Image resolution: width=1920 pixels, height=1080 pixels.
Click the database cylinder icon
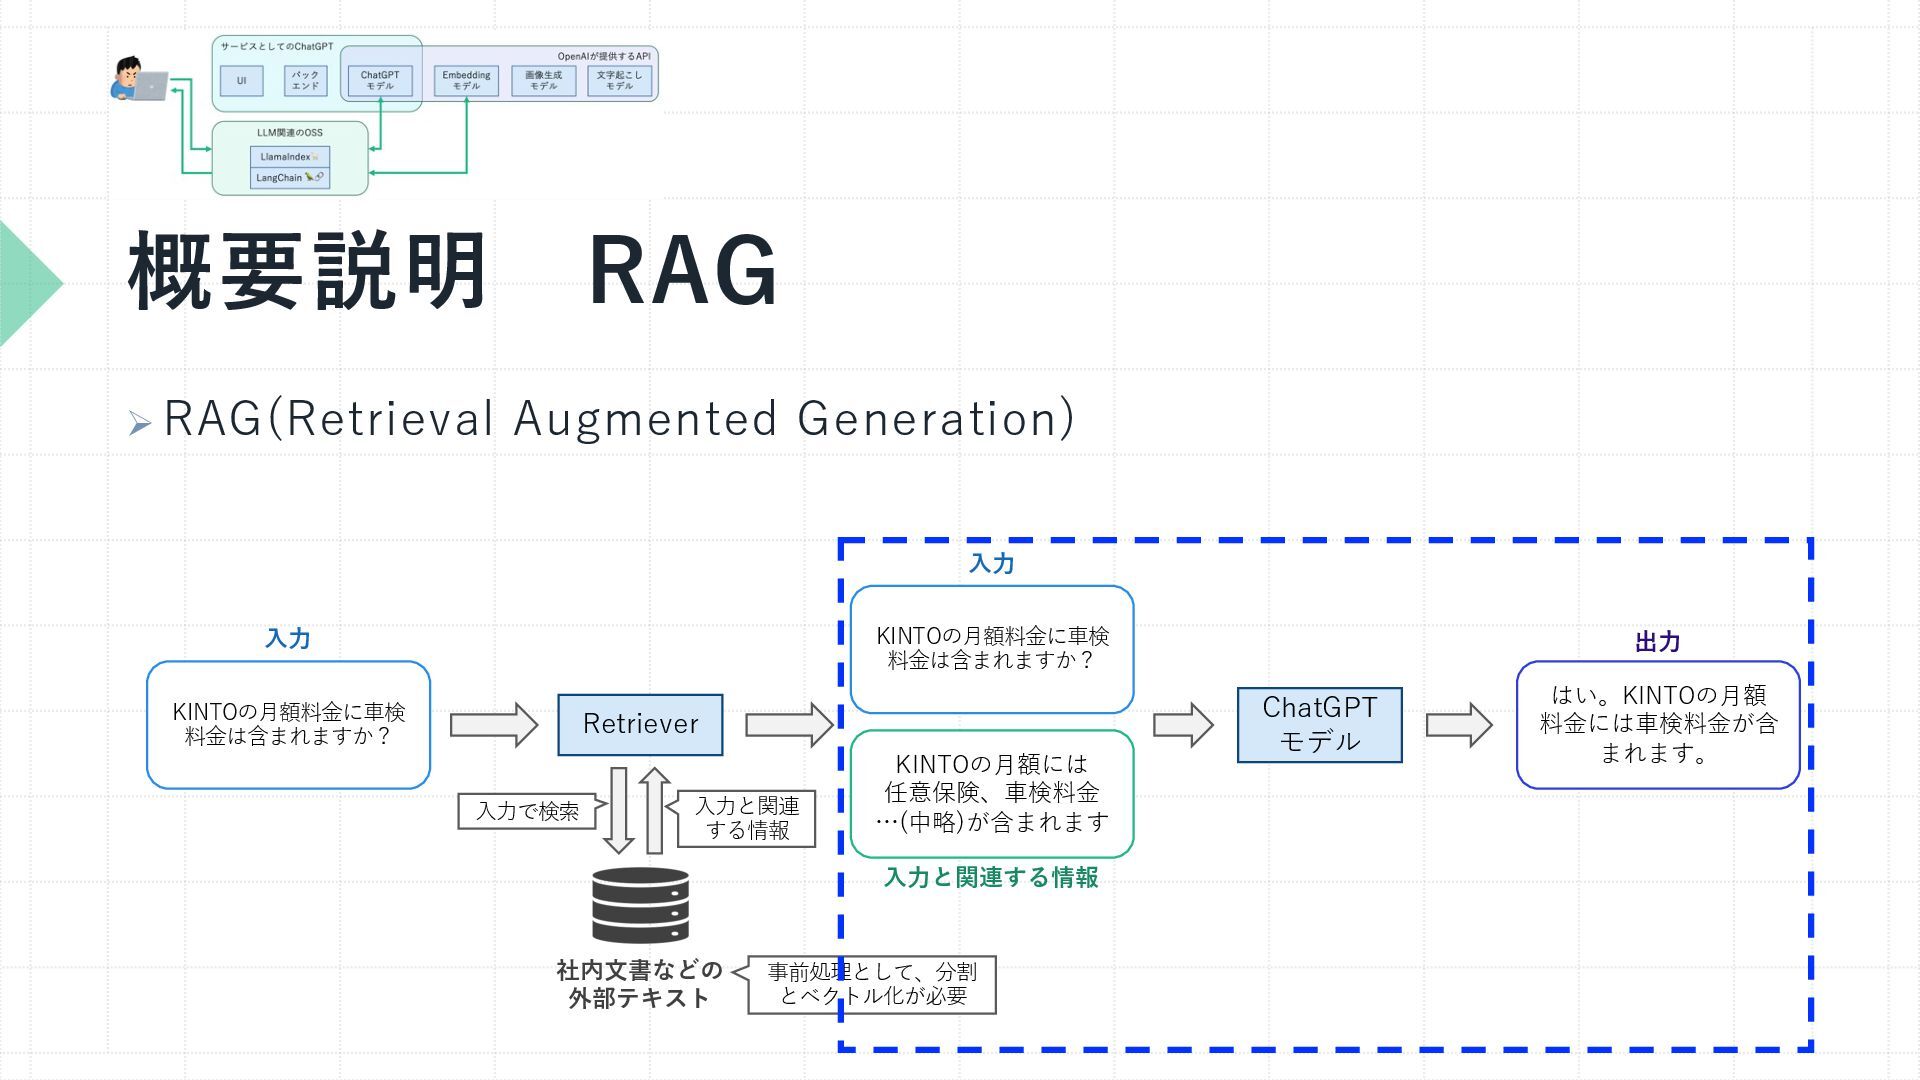point(640,905)
